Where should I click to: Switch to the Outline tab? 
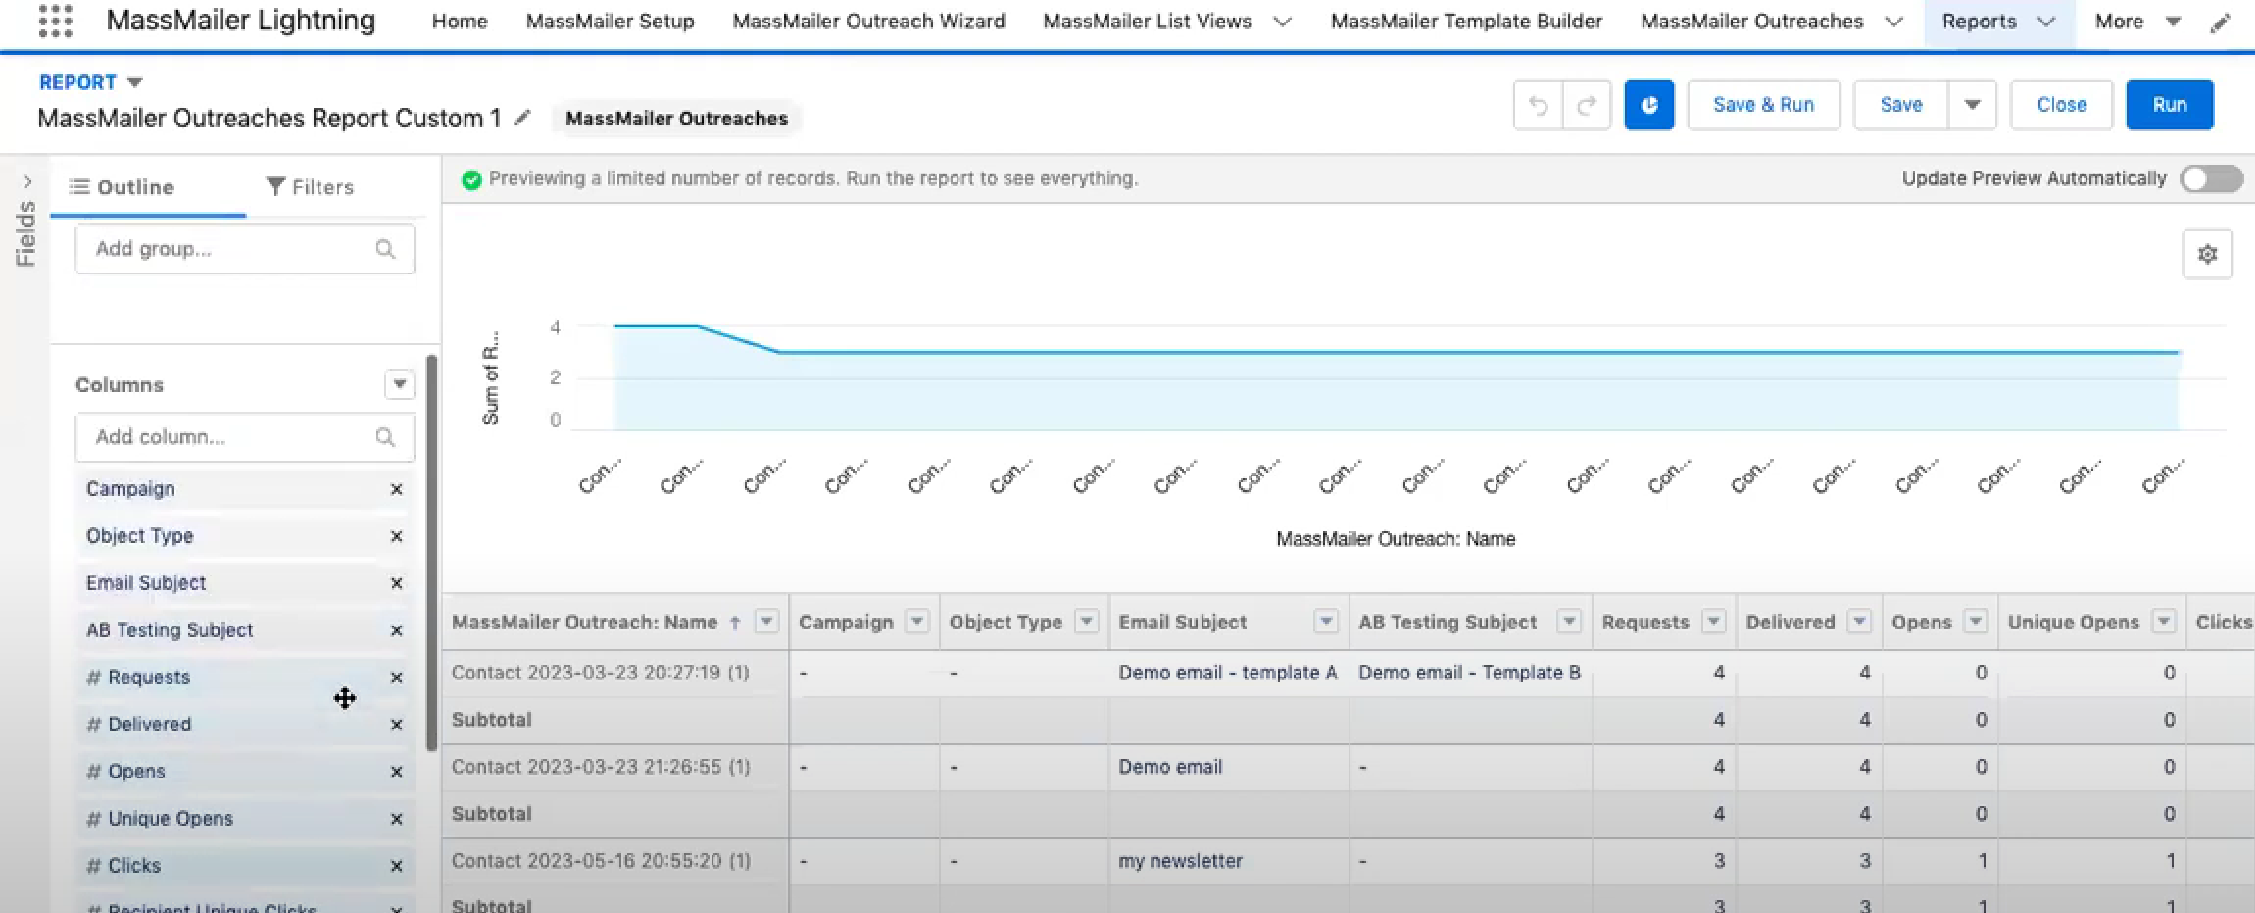pos(122,187)
